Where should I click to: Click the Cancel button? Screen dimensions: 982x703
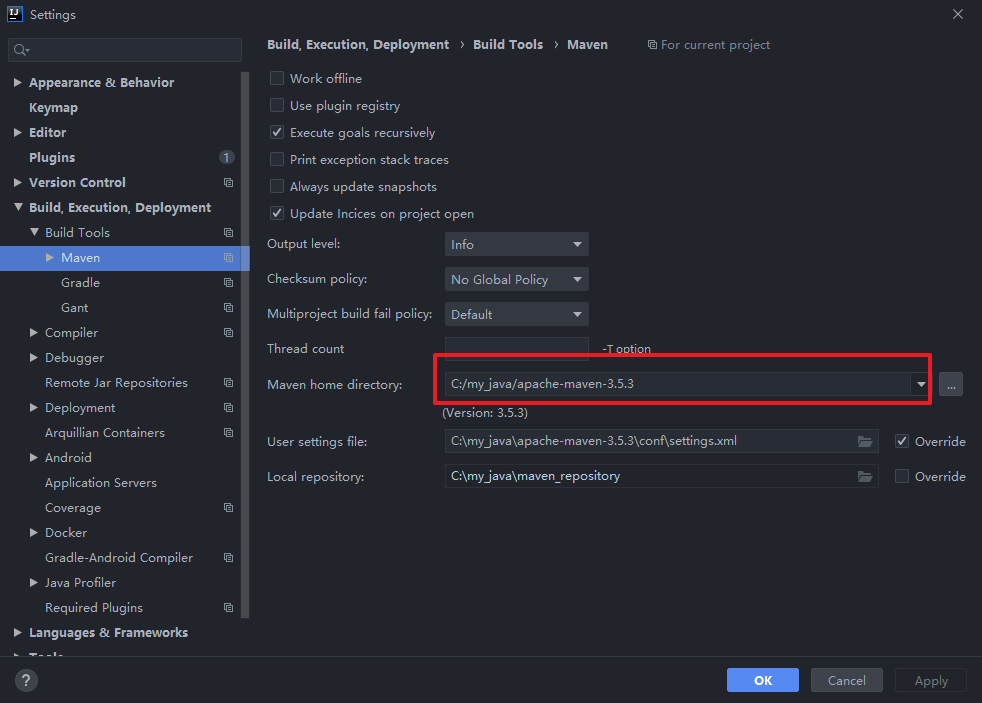(x=847, y=680)
